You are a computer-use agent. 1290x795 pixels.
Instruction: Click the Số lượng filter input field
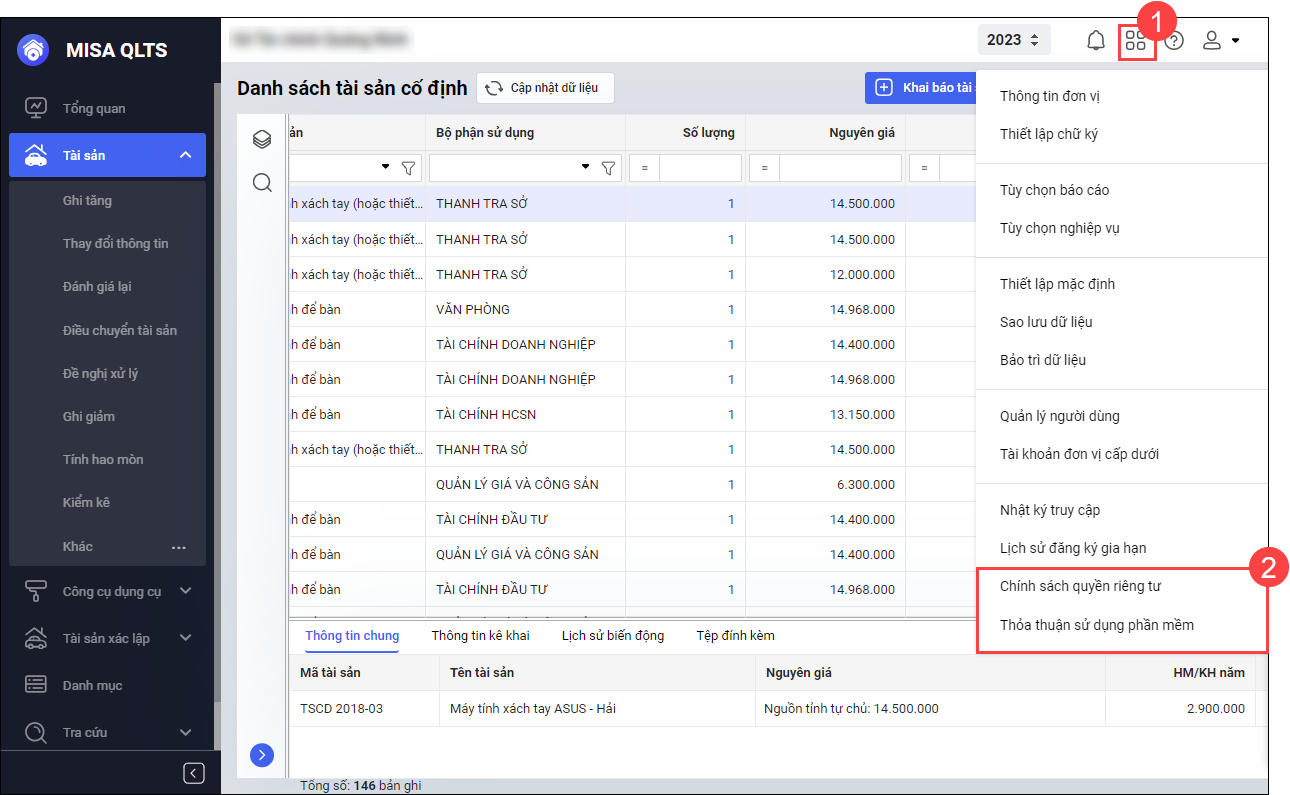pos(699,168)
